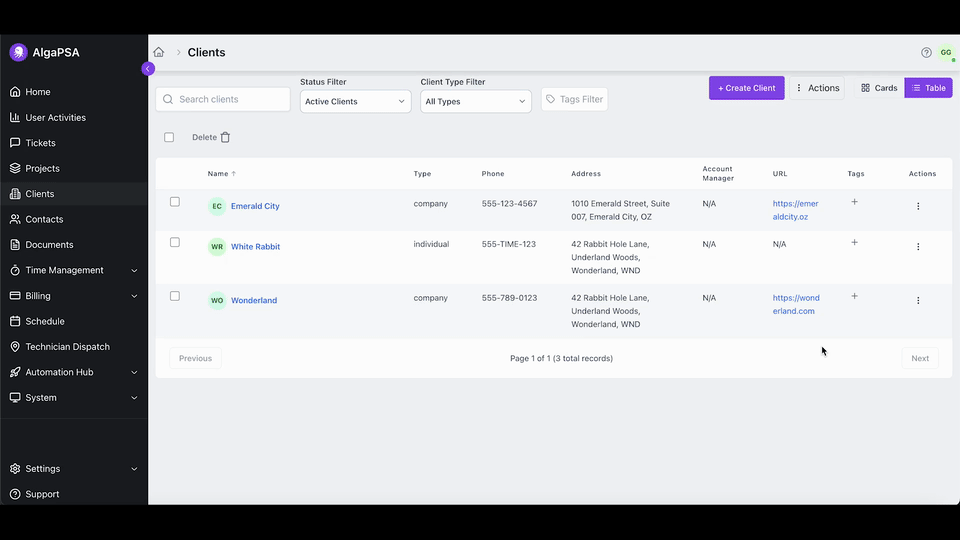Go to the home breadcrumb icon
The height and width of the screenshot is (540, 960).
pos(159,52)
